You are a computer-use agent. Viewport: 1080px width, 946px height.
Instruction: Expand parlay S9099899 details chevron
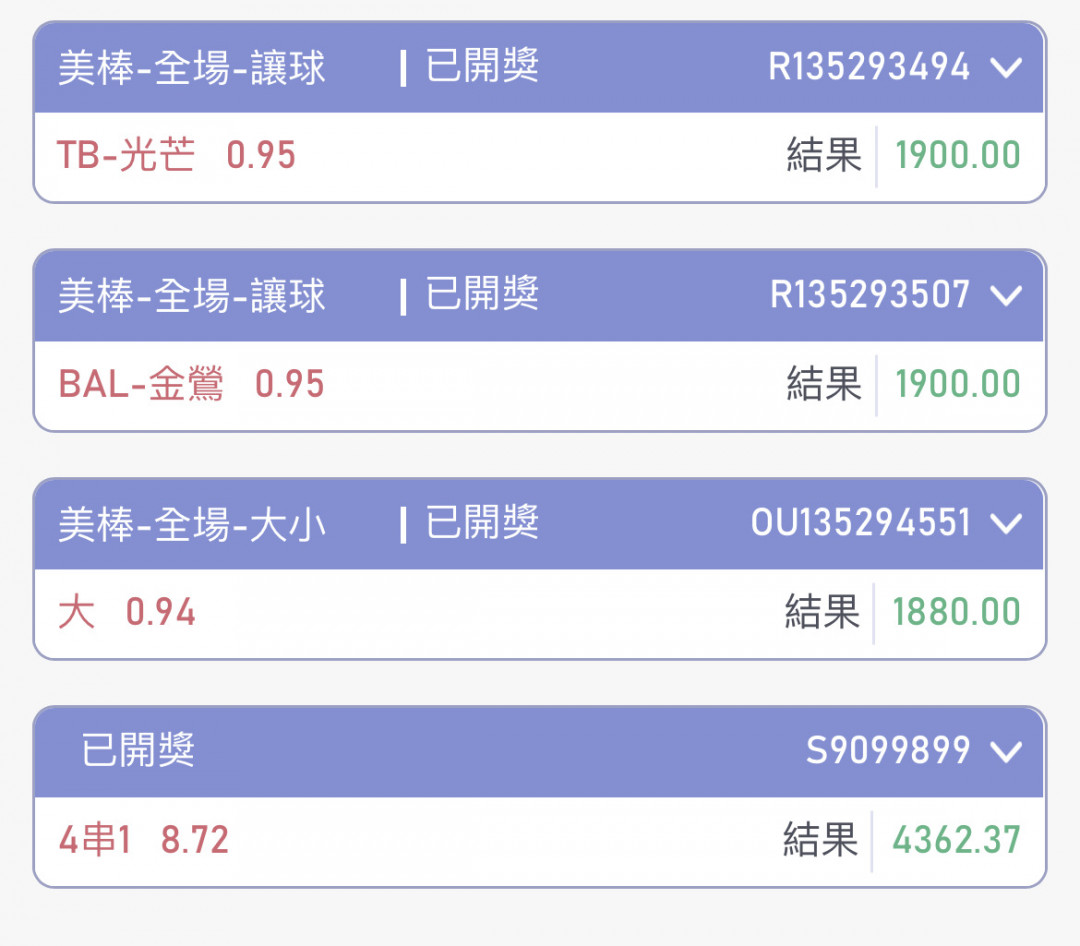[1005, 751]
